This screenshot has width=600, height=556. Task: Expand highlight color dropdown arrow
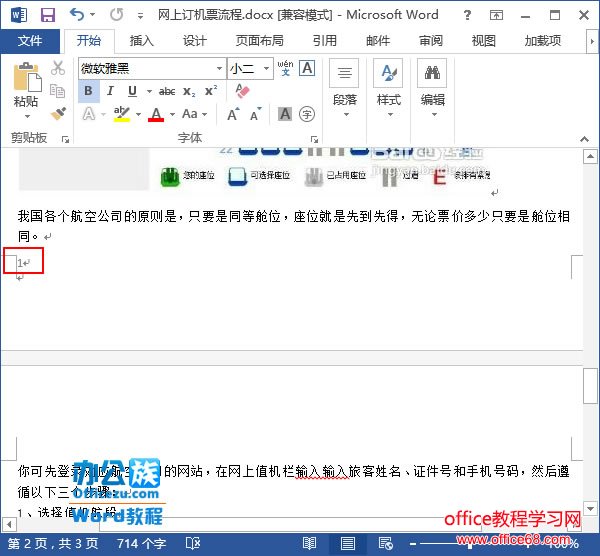(139, 114)
